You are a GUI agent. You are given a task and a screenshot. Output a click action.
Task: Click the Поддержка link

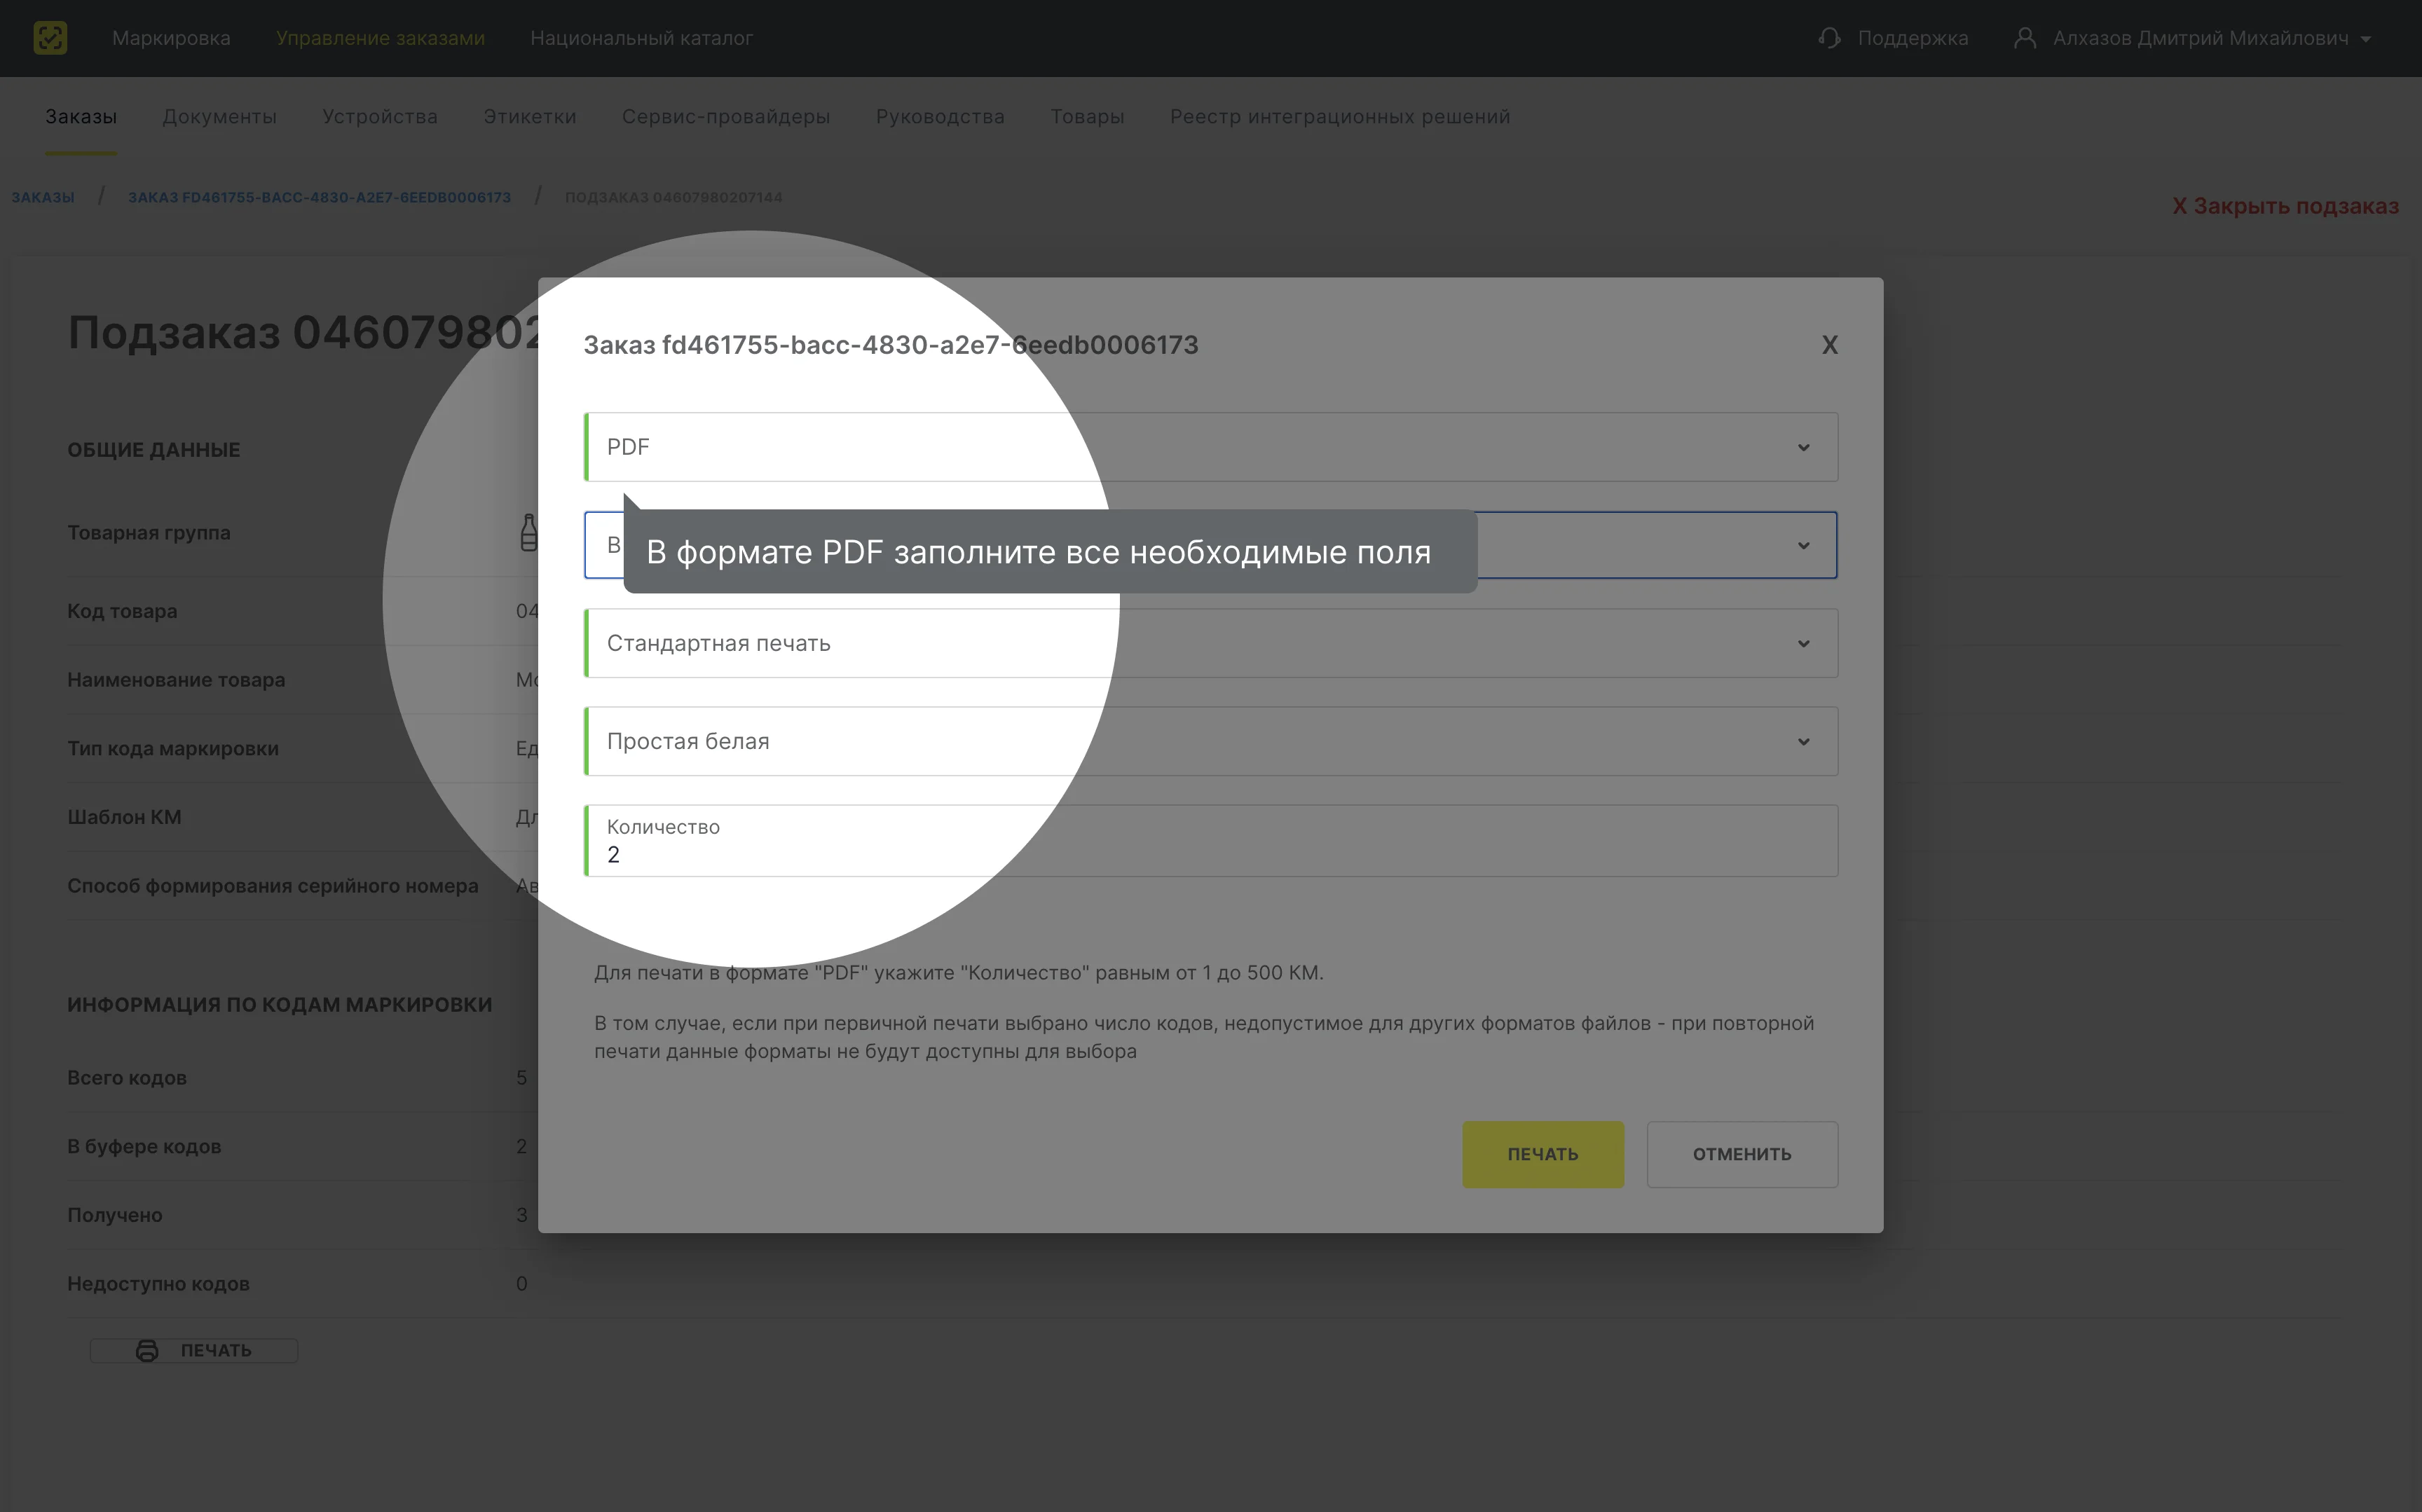tap(1912, 38)
